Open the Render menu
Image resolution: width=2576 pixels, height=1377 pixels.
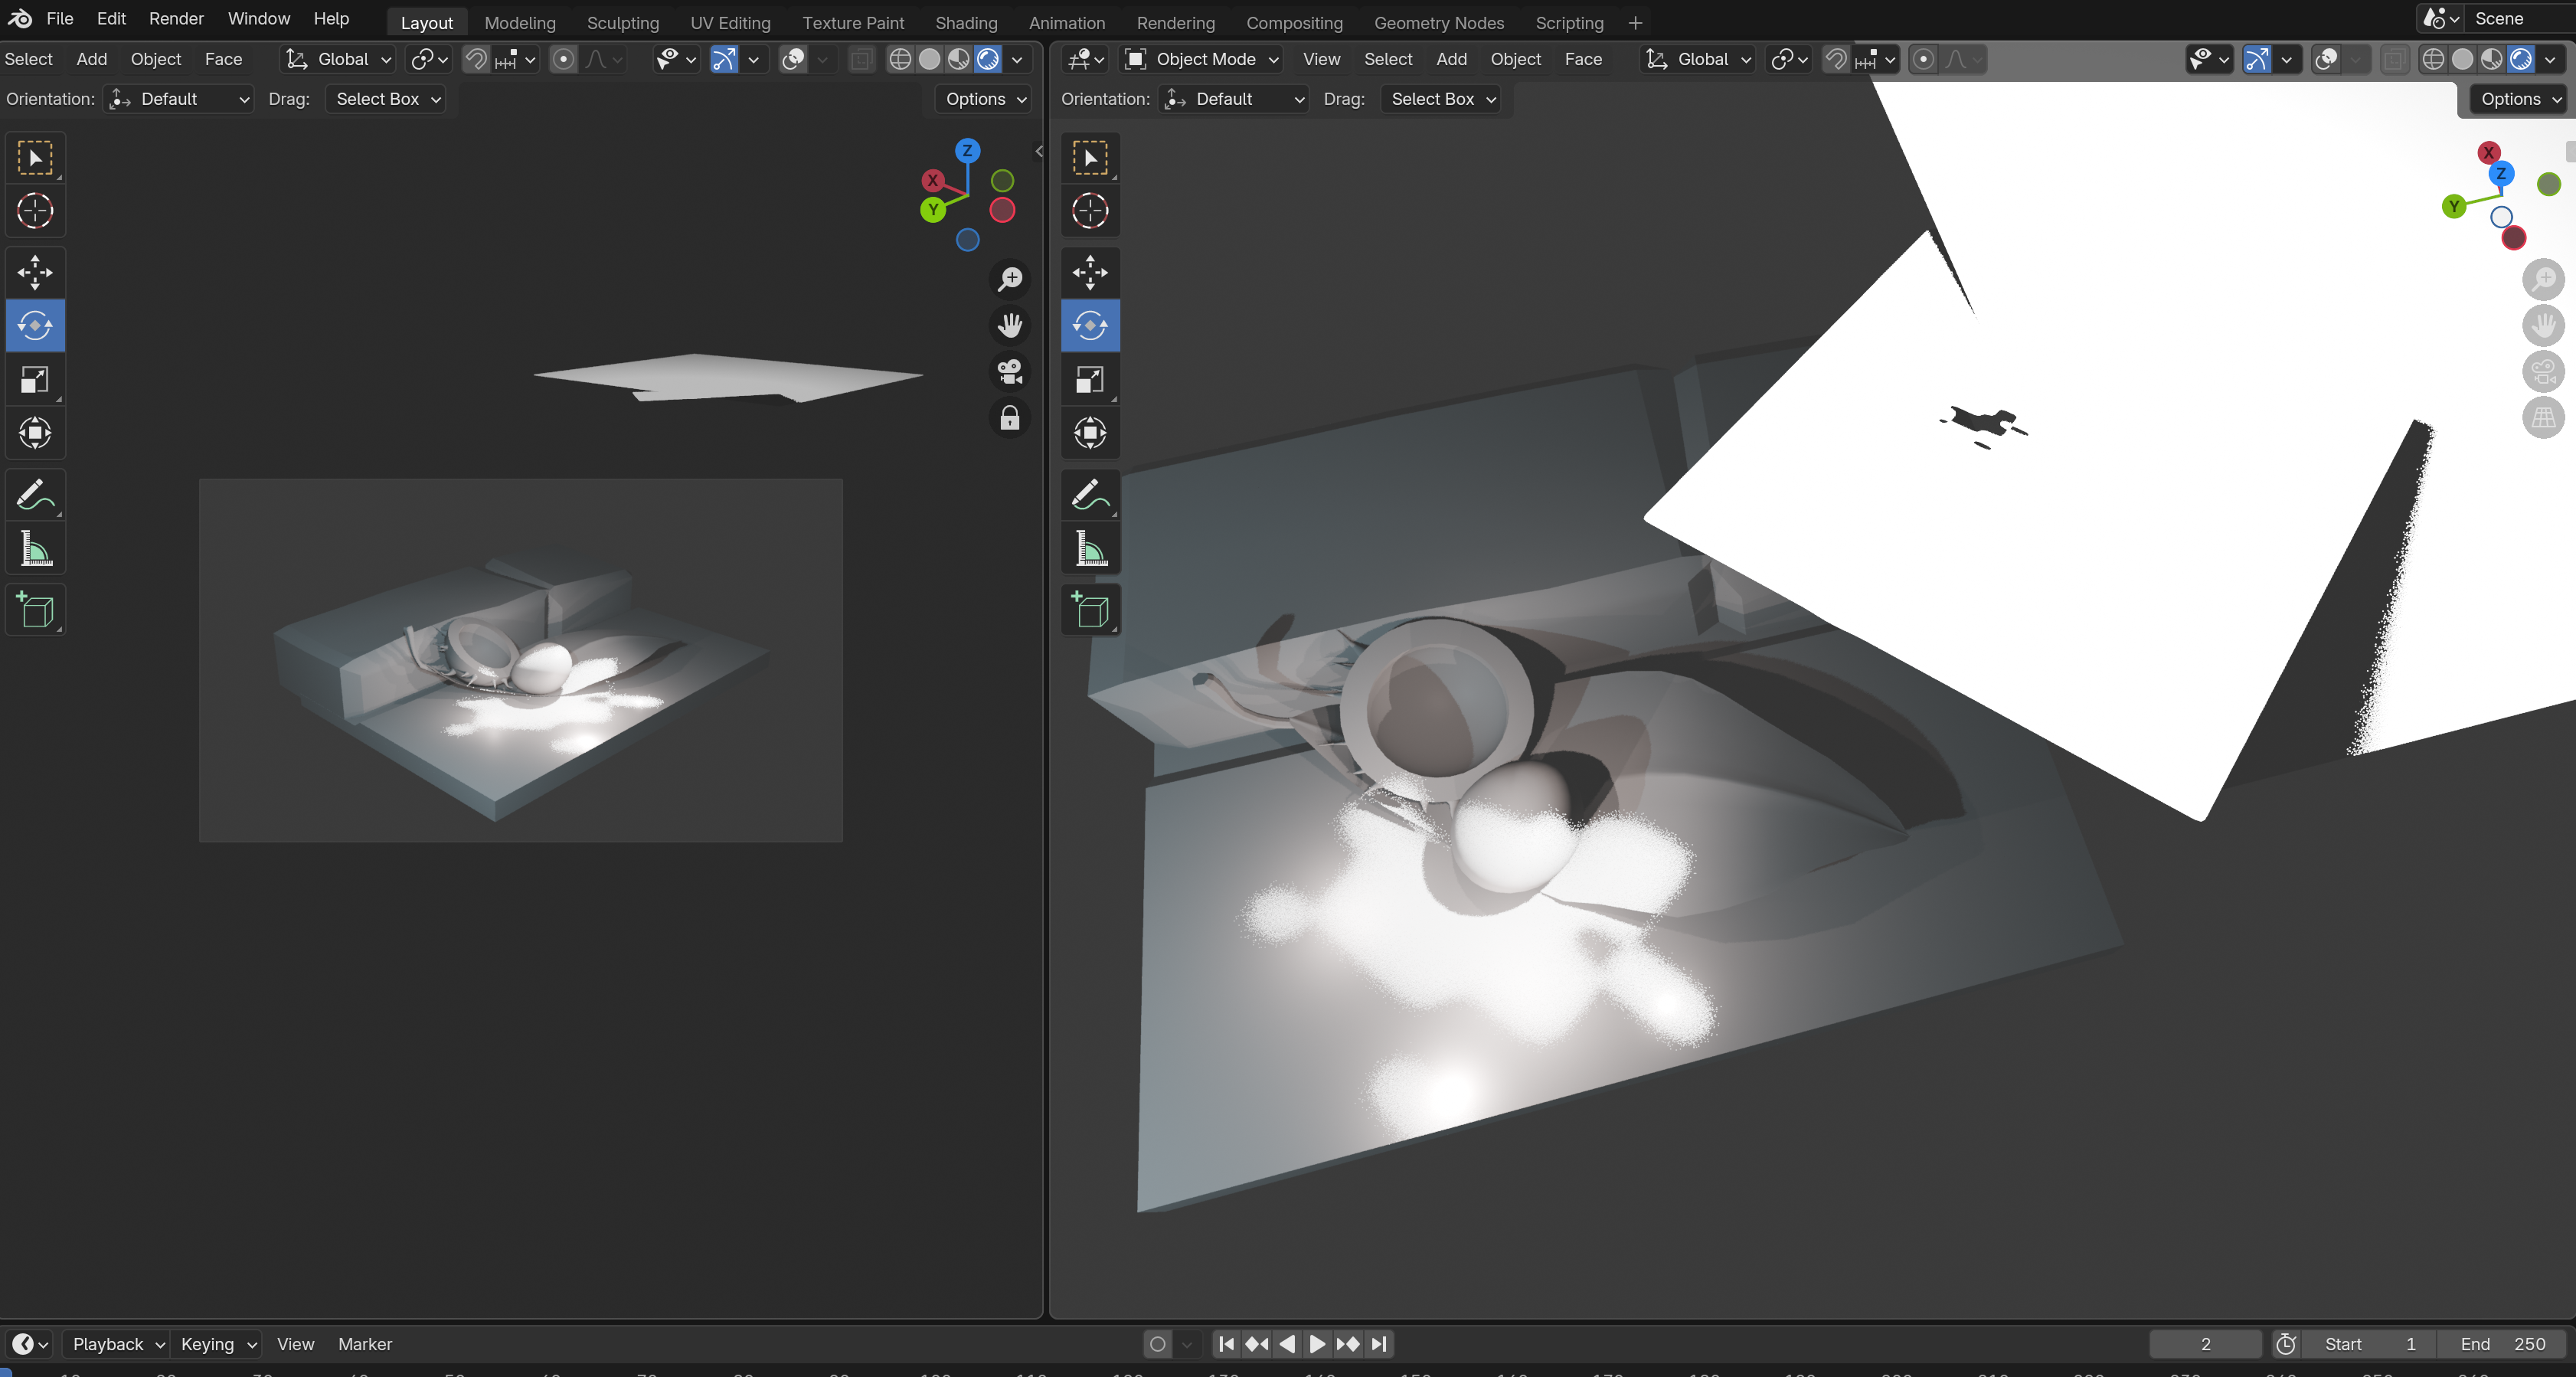click(176, 19)
